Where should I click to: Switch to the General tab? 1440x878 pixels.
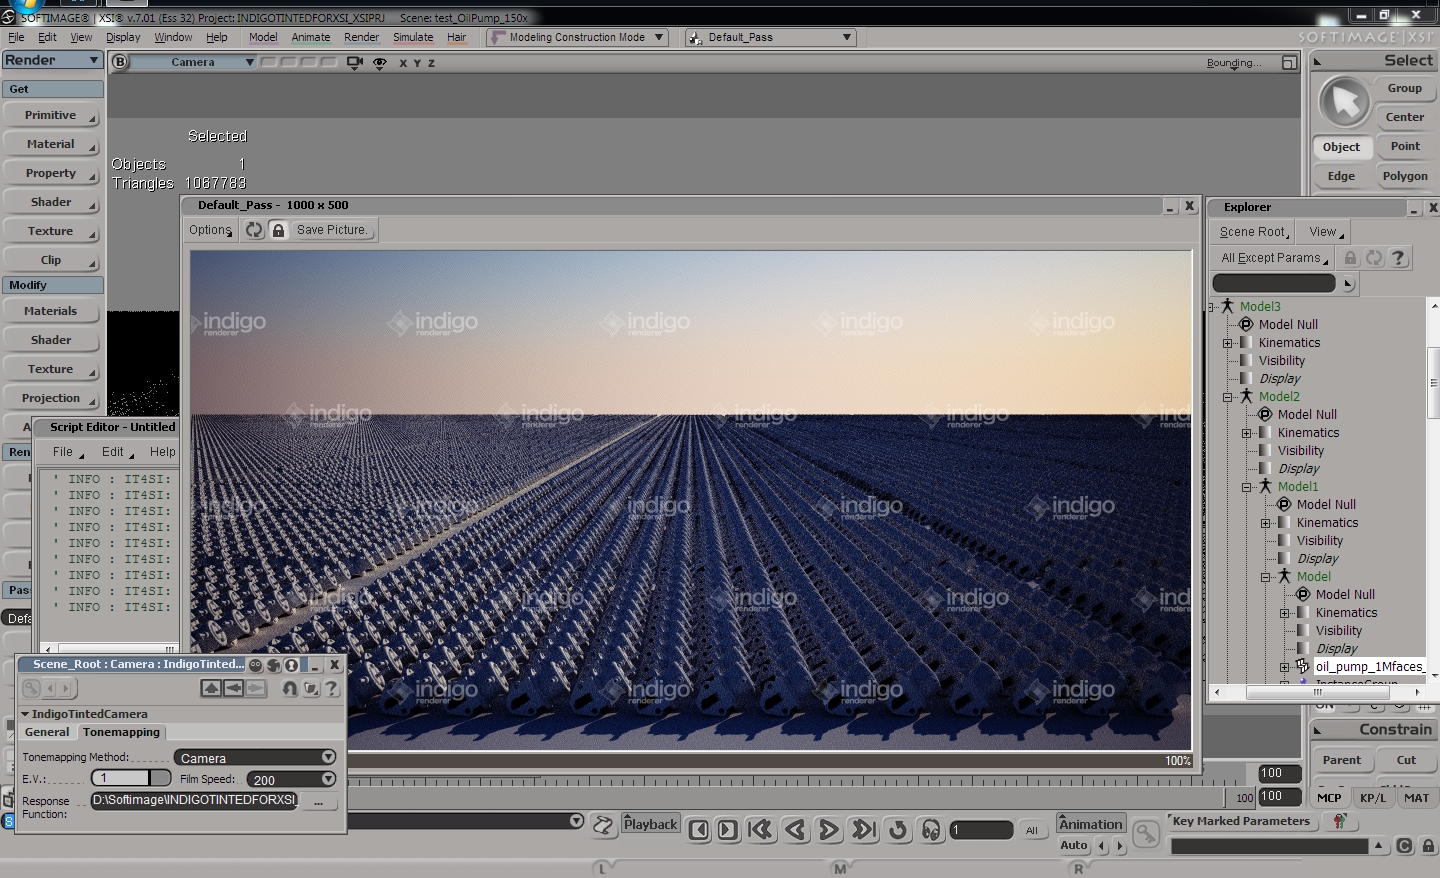(47, 732)
